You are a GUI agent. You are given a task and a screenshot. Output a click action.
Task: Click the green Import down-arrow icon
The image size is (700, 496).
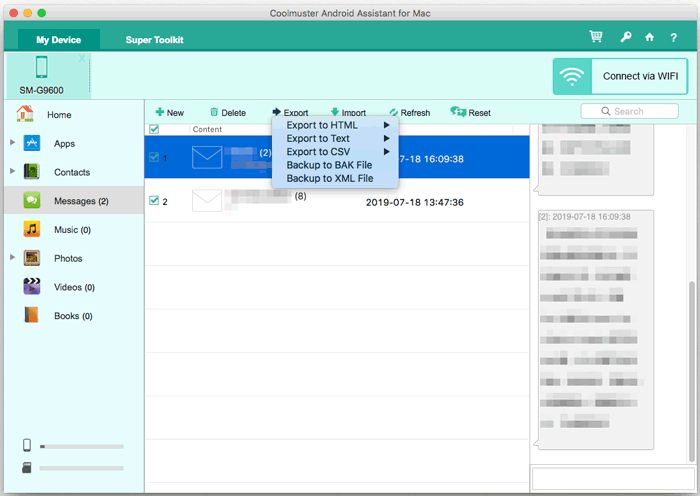(335, 112)
